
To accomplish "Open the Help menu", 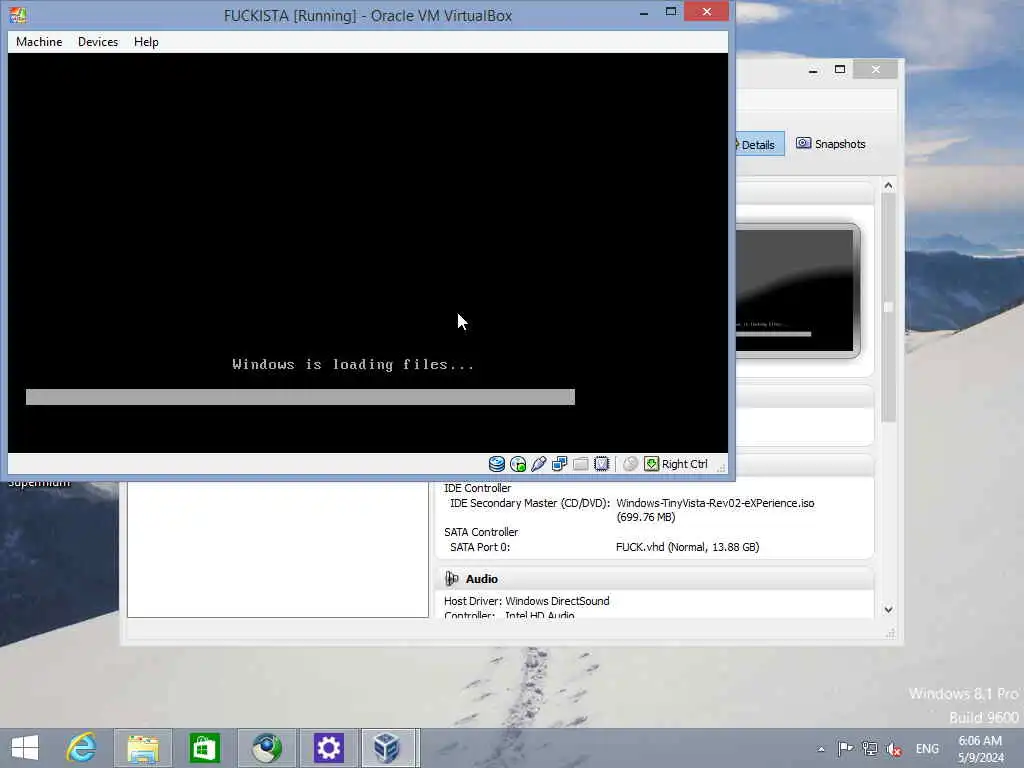I will tap(146, 42).
